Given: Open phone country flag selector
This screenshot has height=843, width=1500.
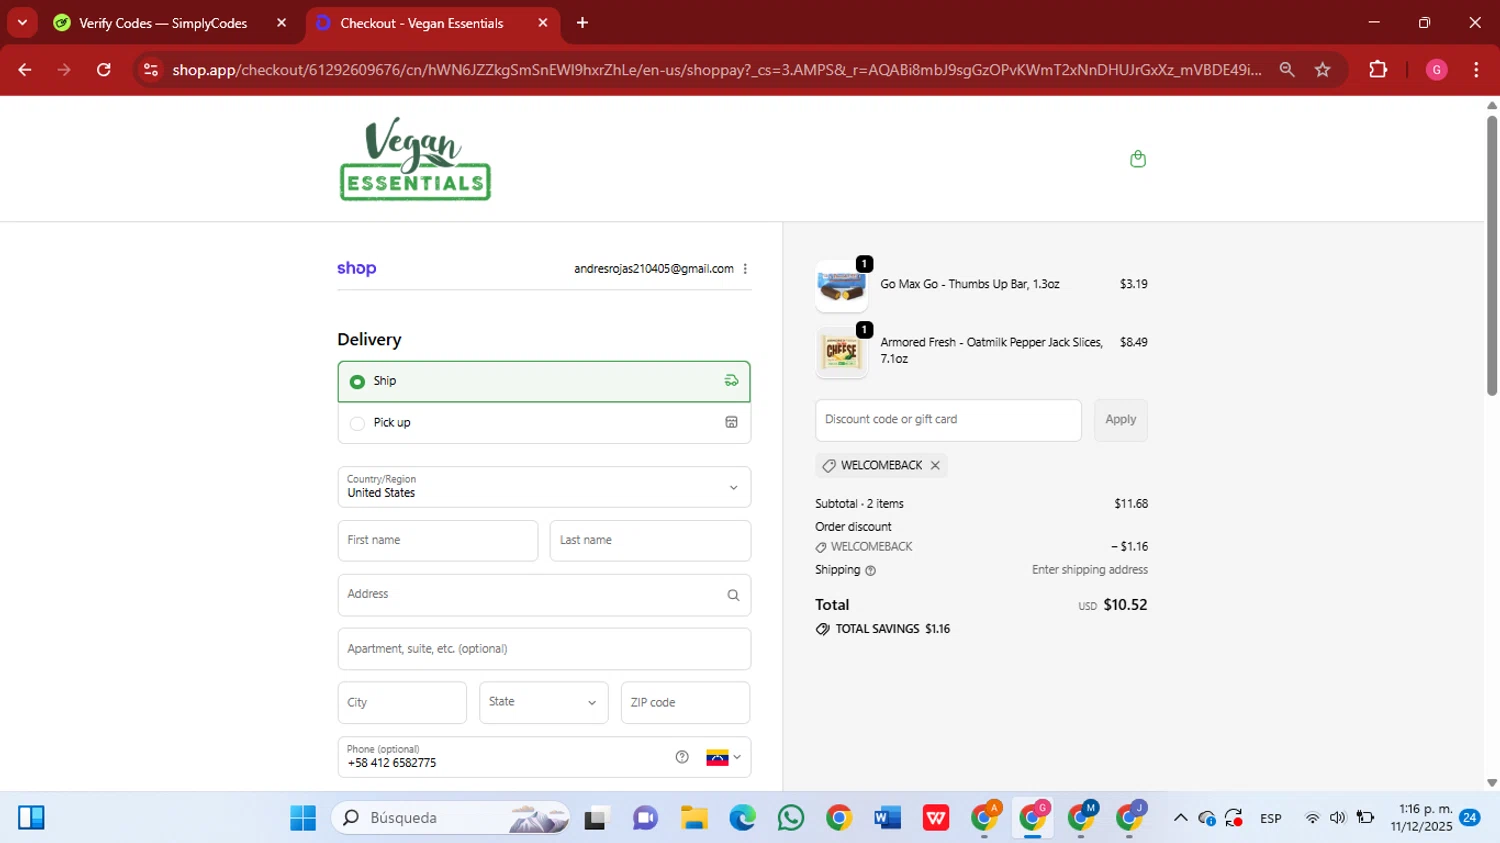Looking at the screenshot, I should point(724,757).
